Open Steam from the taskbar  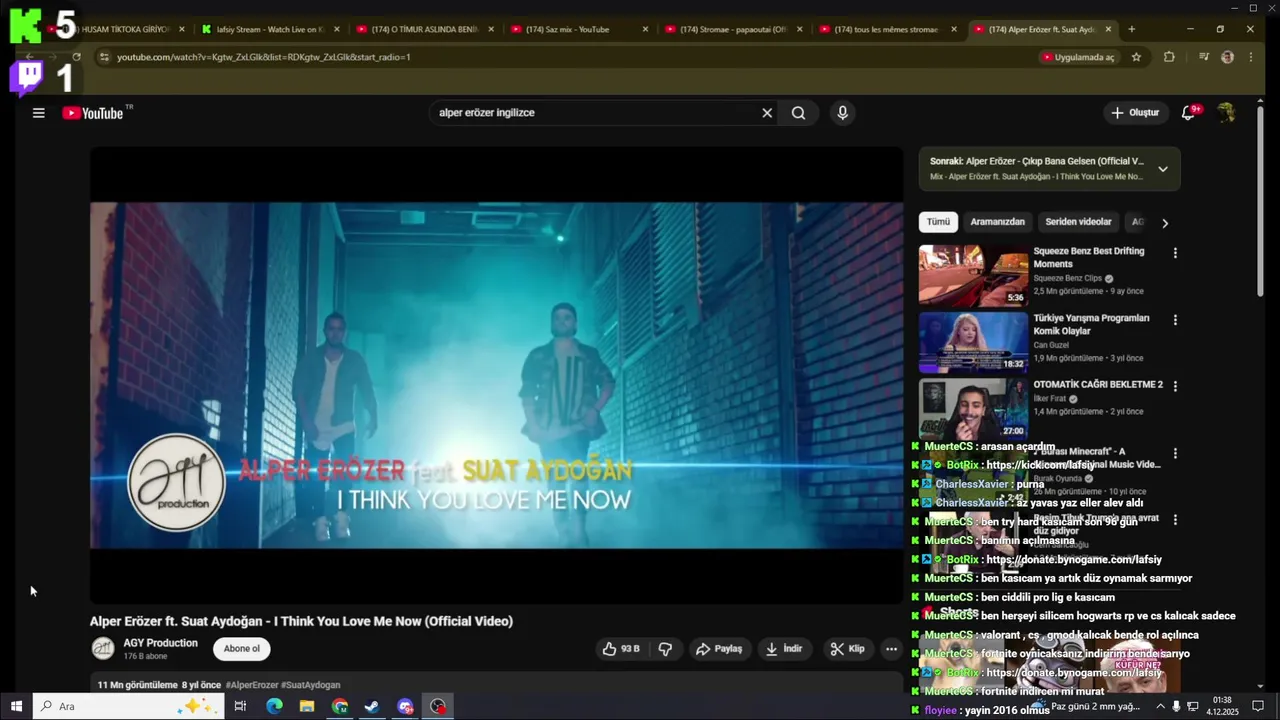coord(372,706)
